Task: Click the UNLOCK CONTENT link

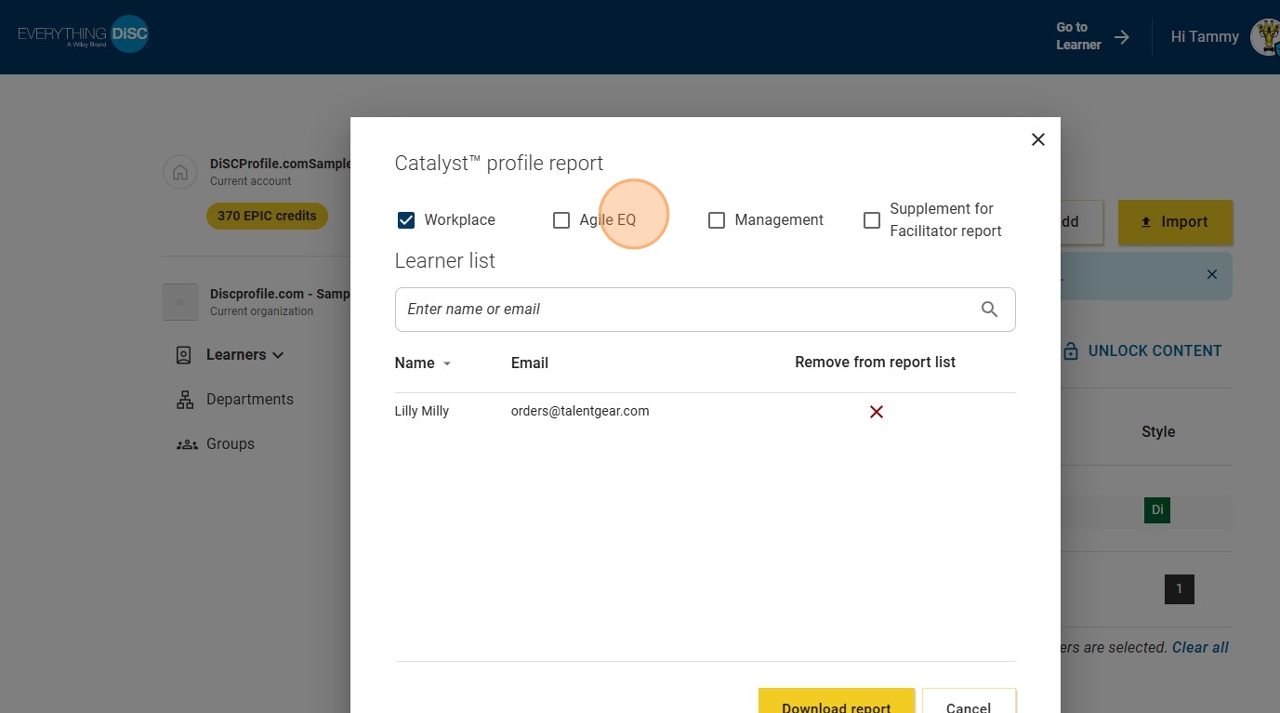Action: [1155, 351]
